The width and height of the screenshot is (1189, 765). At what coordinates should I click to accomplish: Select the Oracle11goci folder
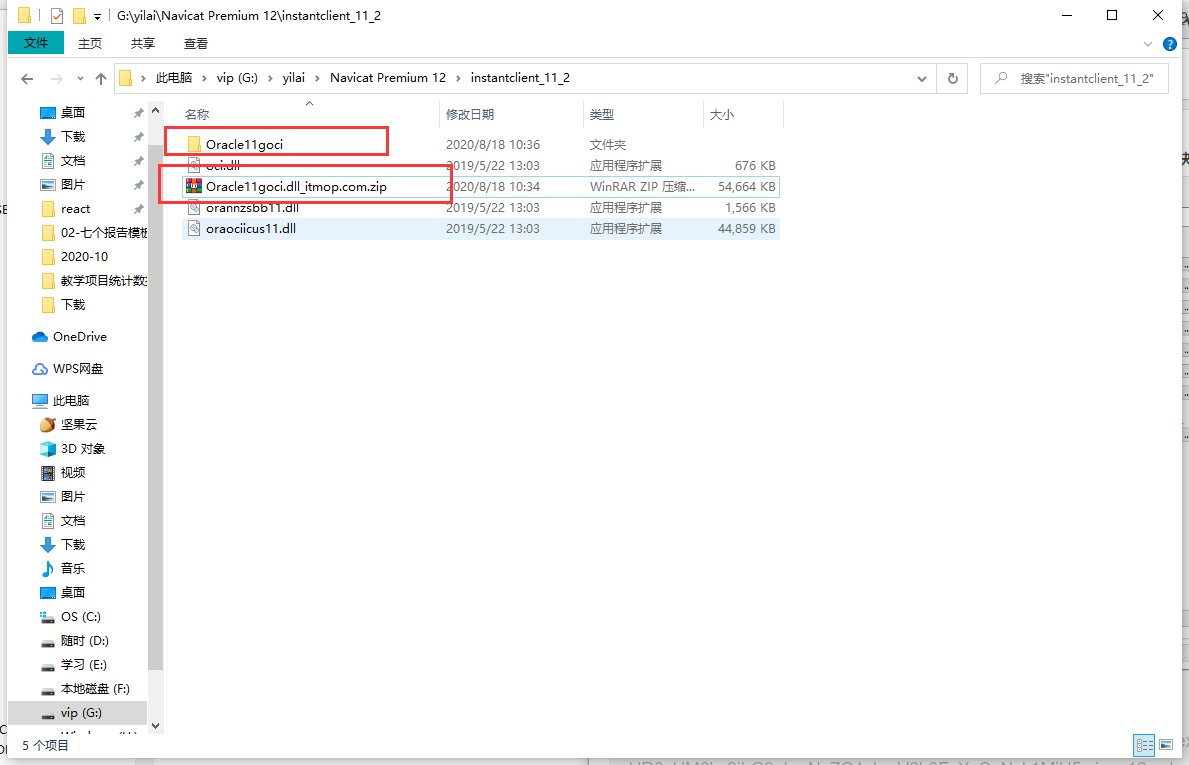pyautogui.click(x=481, y=144)
